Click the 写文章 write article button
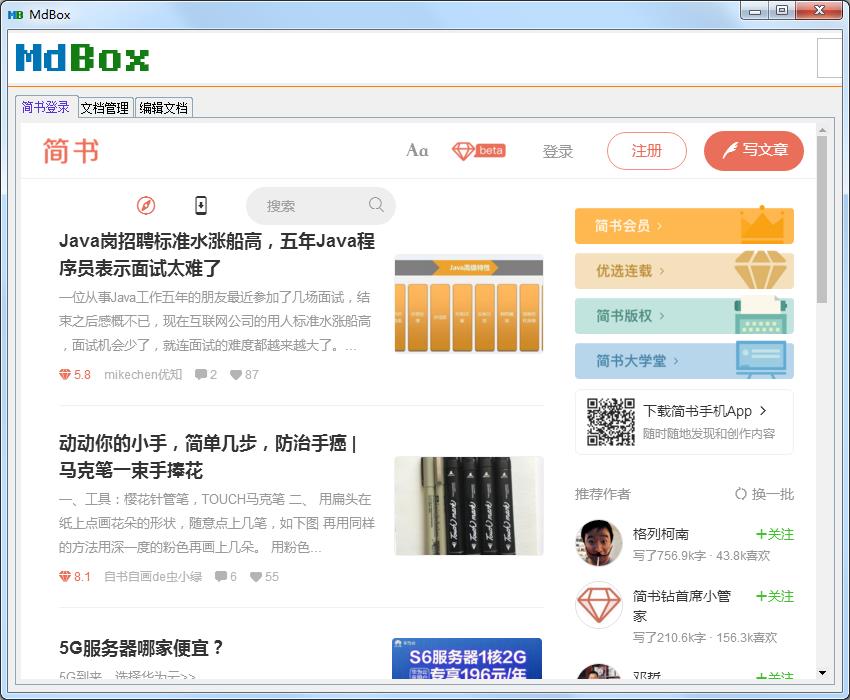Viewport: 850px width, 700px height. pyautogui.click(x=754, y=151)
